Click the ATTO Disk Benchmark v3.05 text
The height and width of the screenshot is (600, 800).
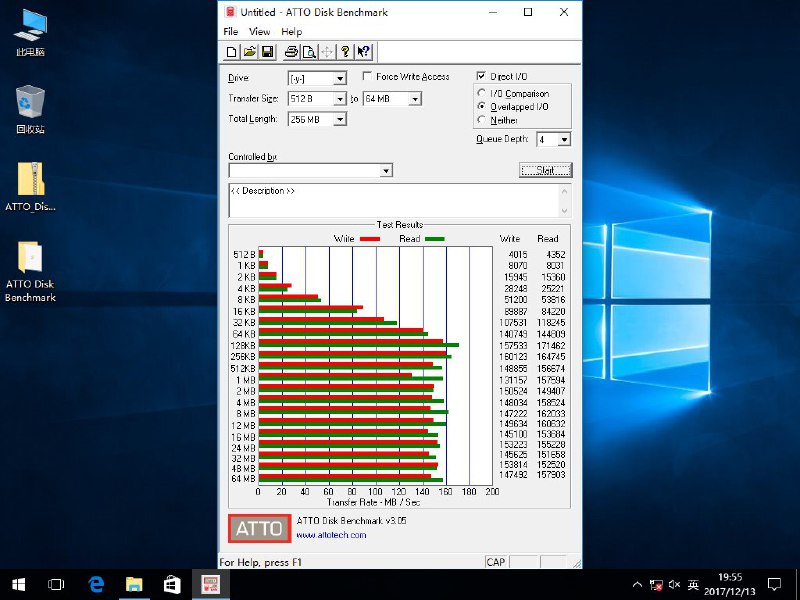(351, 520)
